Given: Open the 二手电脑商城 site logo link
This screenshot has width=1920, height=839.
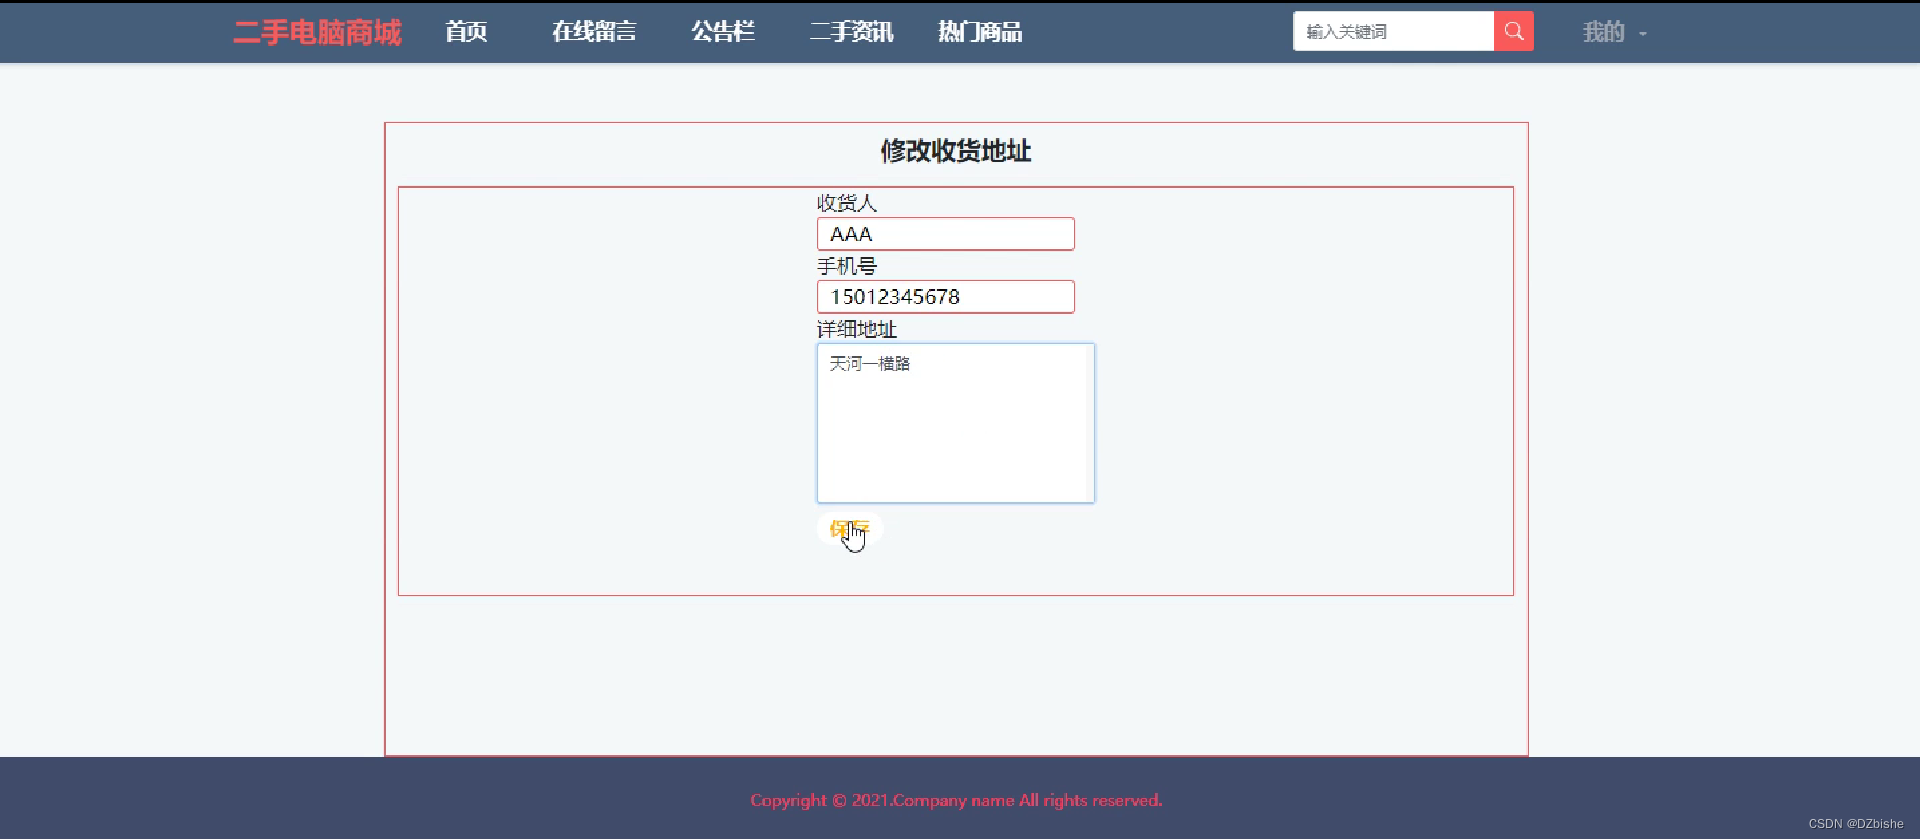Looking at the screenshot, I should (317, 32).
